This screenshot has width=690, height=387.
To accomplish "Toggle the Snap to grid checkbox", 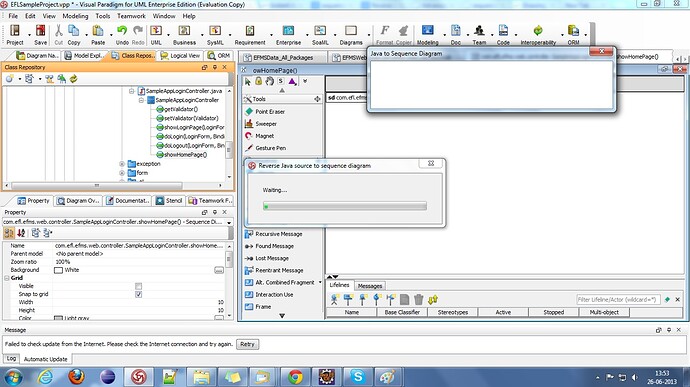I will coord(139,294).
